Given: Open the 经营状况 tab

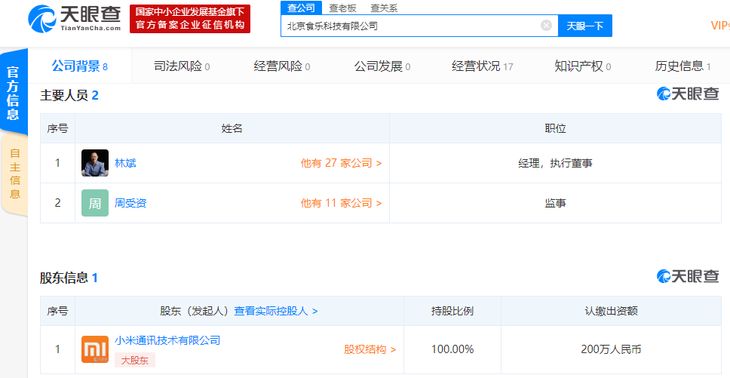Looking at the screenshot, I should (482, 66).
